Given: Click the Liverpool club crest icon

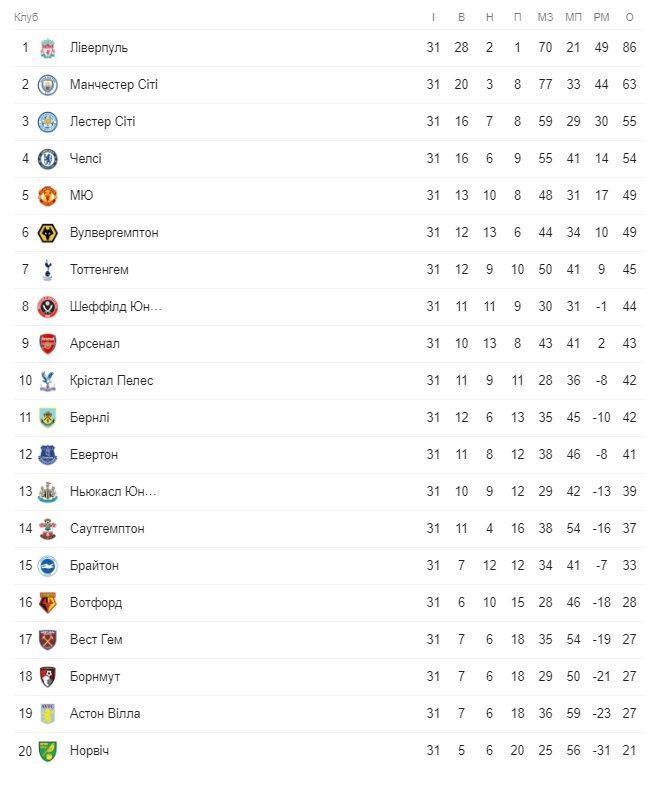Looking at the screenshot, I should point(48,48).
